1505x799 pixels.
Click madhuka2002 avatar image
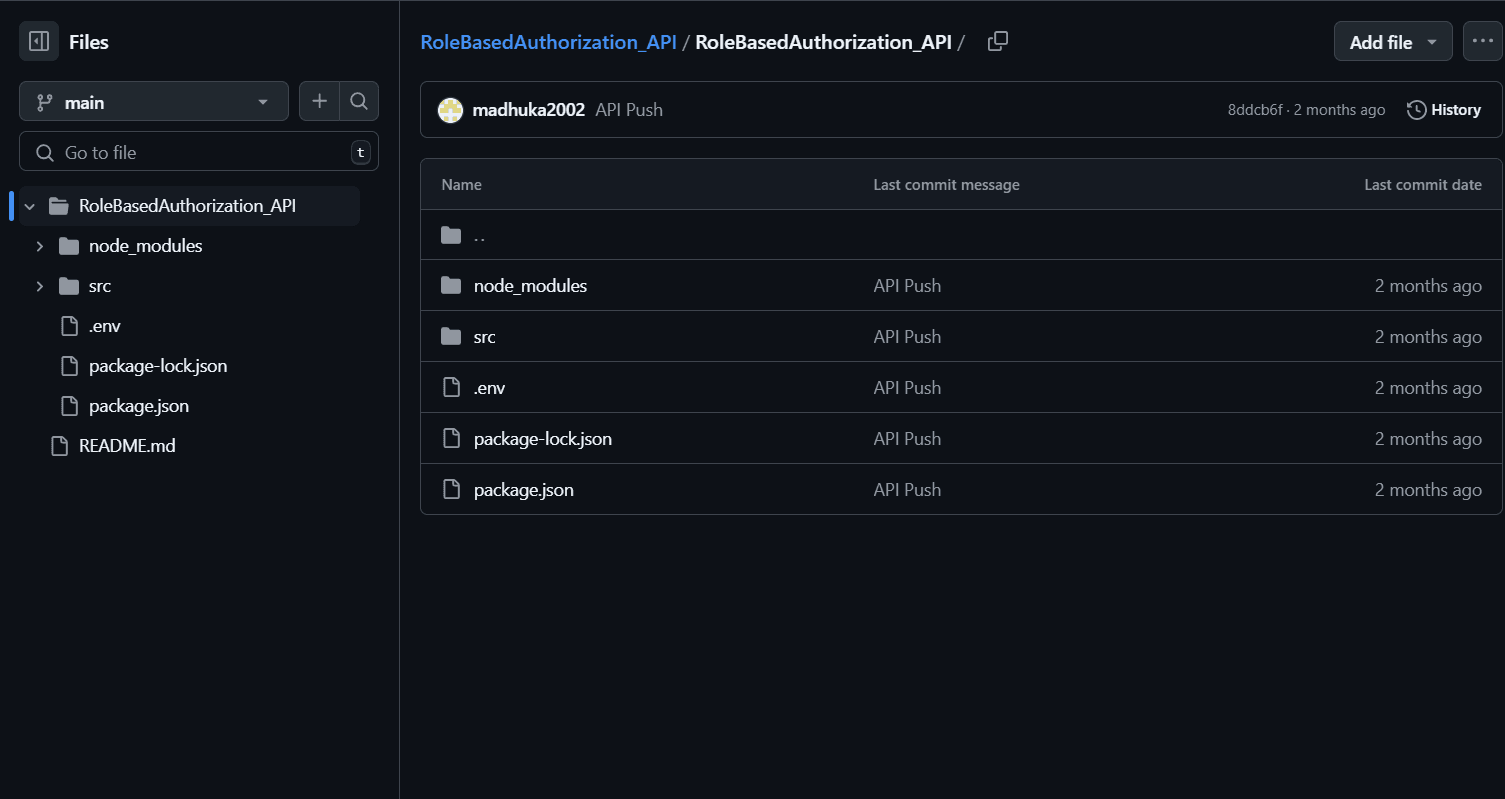click(x=450, y=110)
